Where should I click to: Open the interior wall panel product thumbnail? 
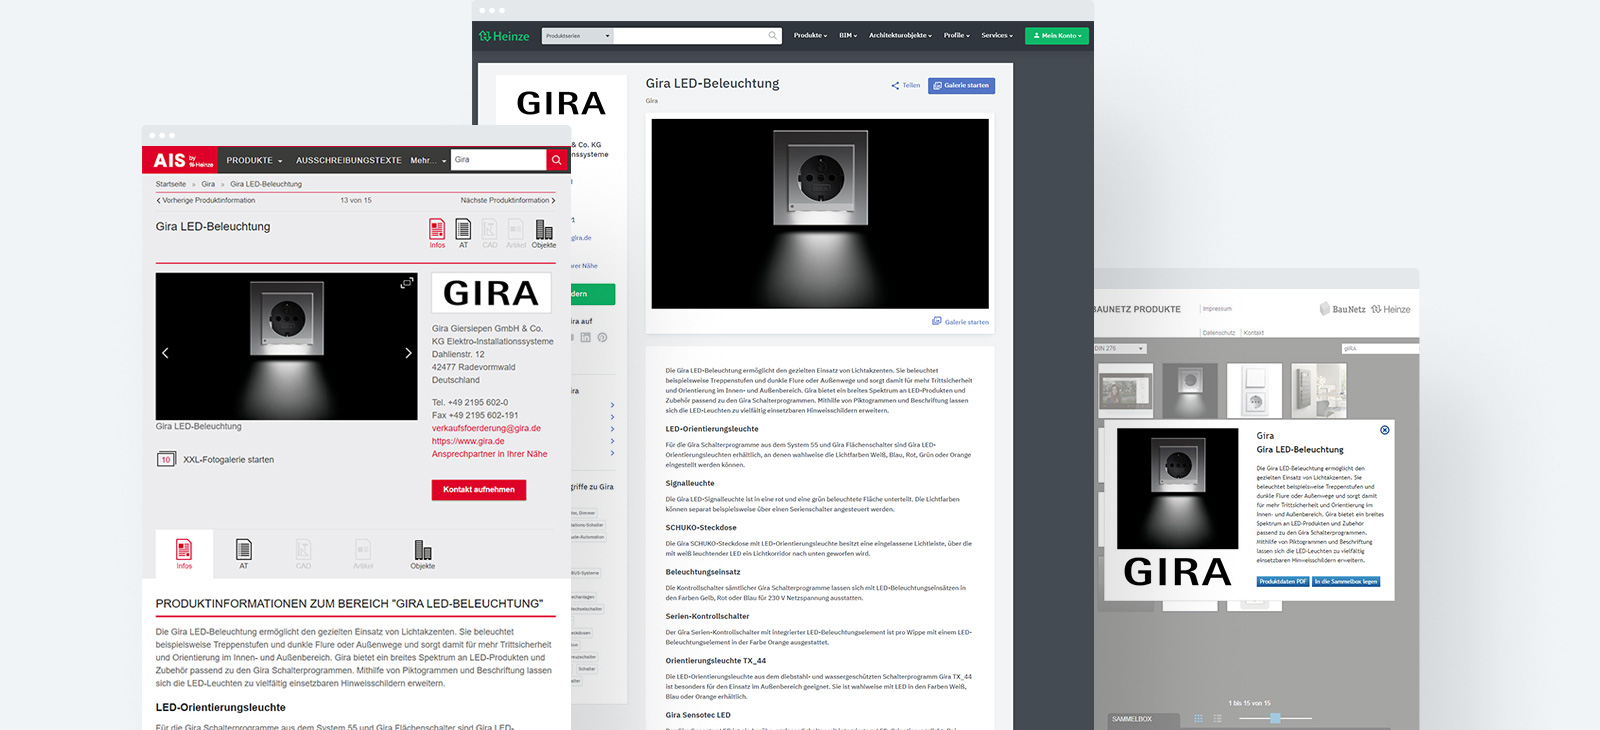[x=1318, y=390]
